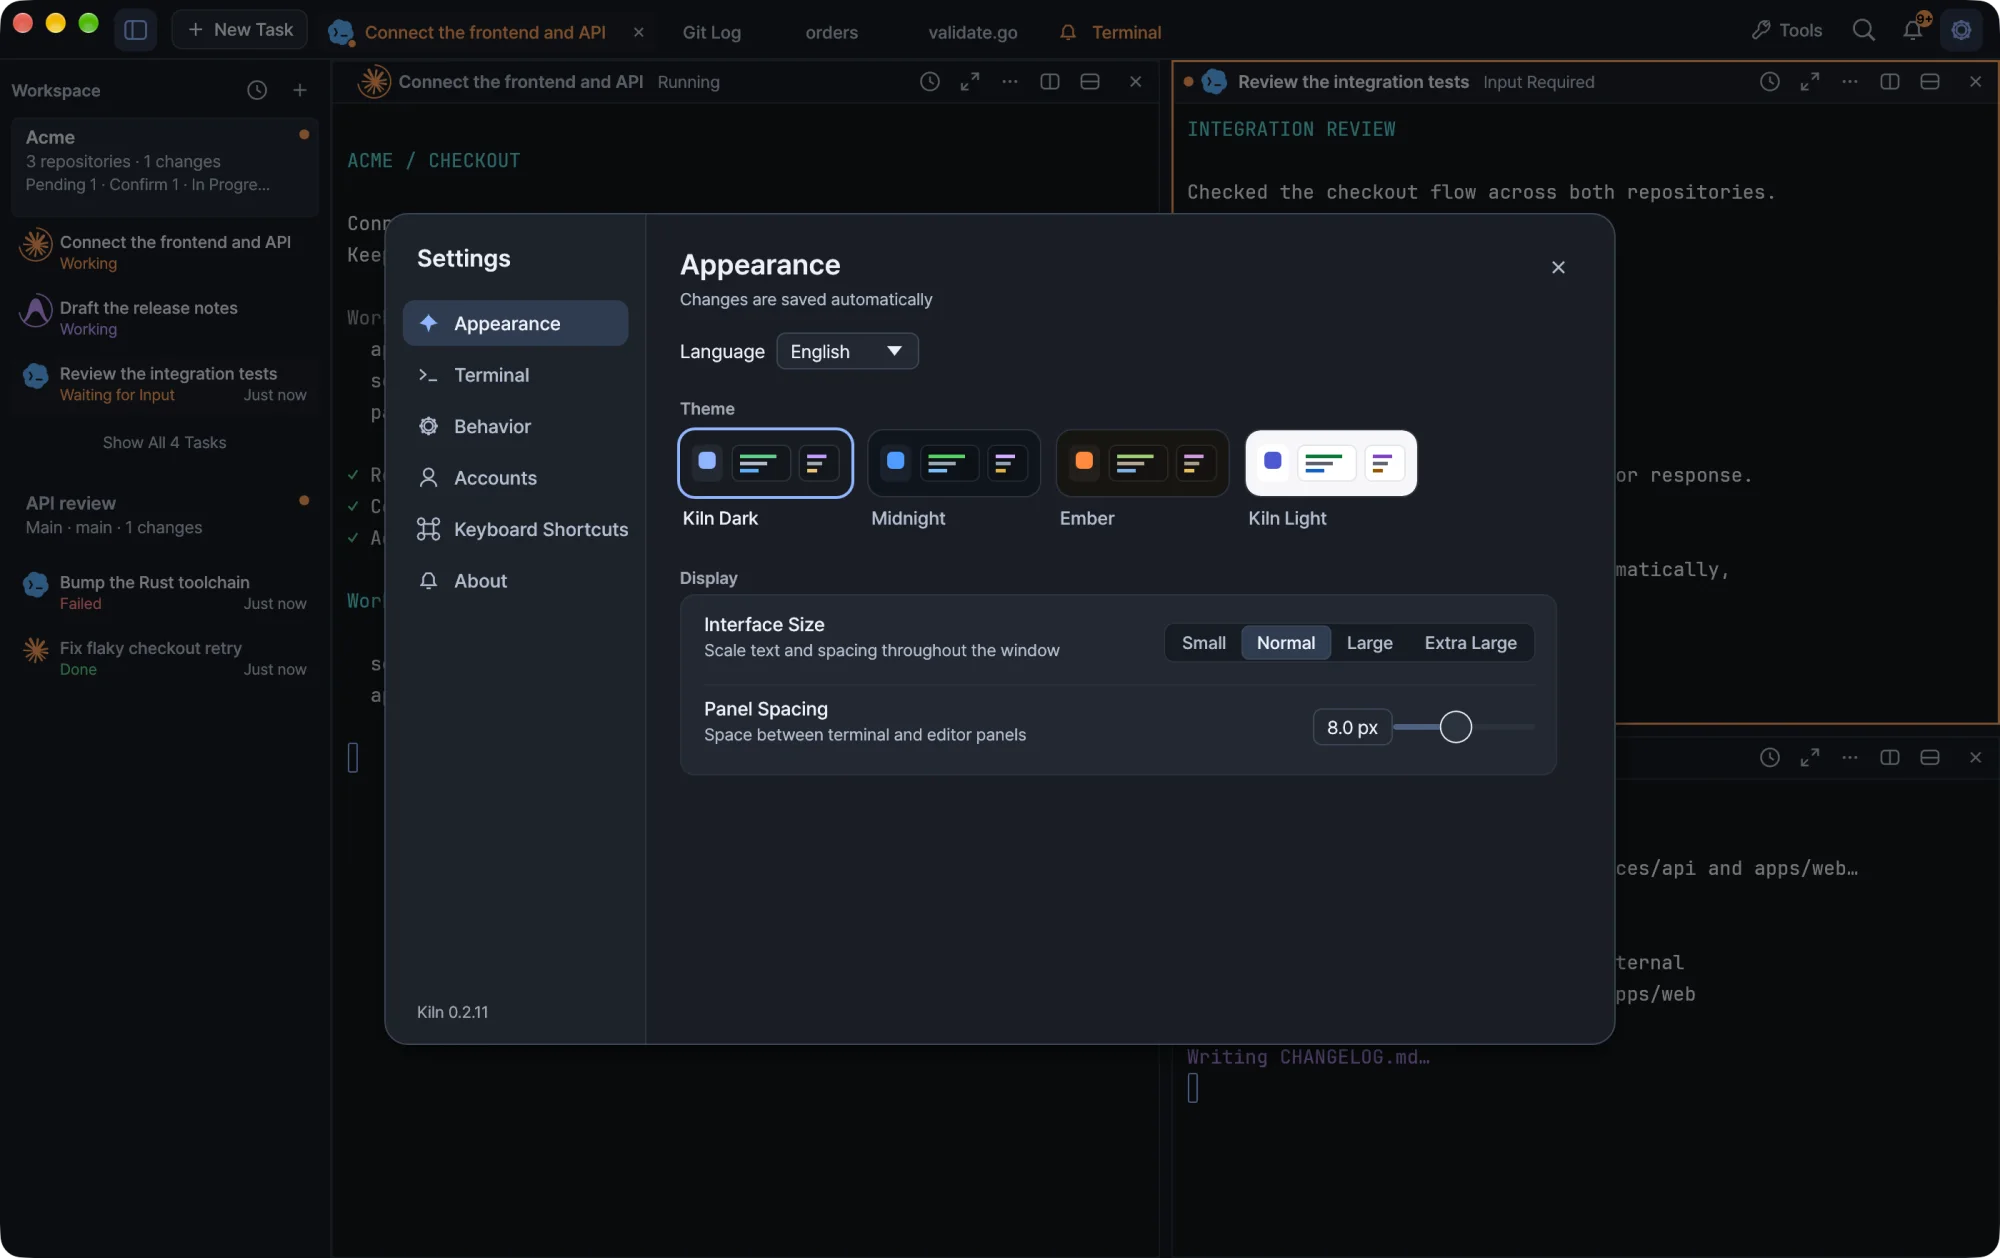Choose the Kiln Dark theme

pyautogui.click(x=765, y=463)
